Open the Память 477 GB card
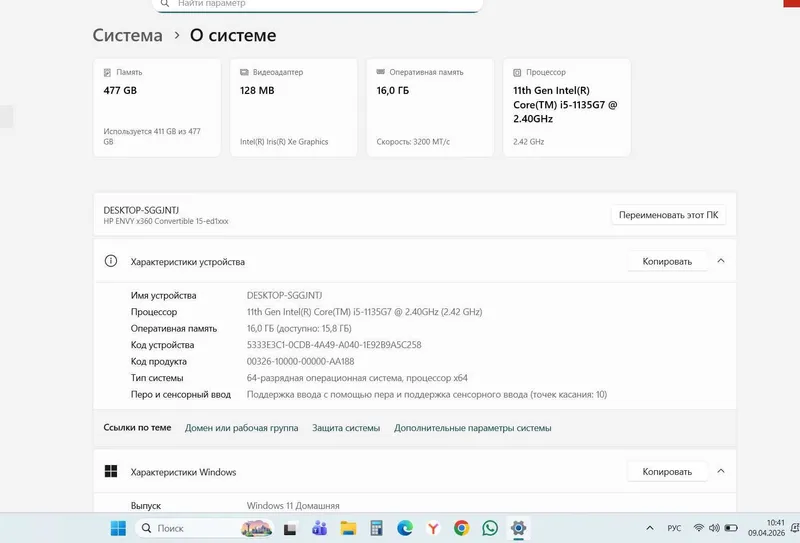Viewport: 800px width, 543px height. (x=157, y=108)
